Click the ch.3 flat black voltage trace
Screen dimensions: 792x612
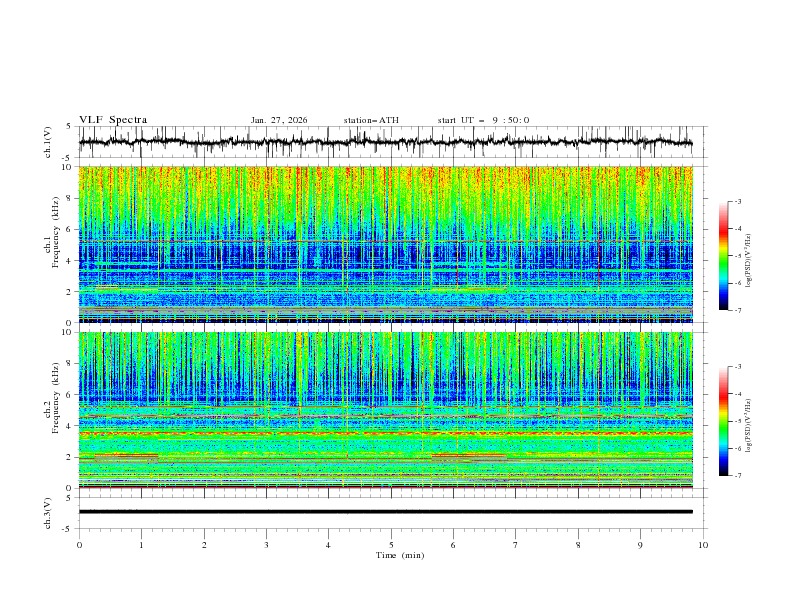pyautogui.click(x=385, y=512)
